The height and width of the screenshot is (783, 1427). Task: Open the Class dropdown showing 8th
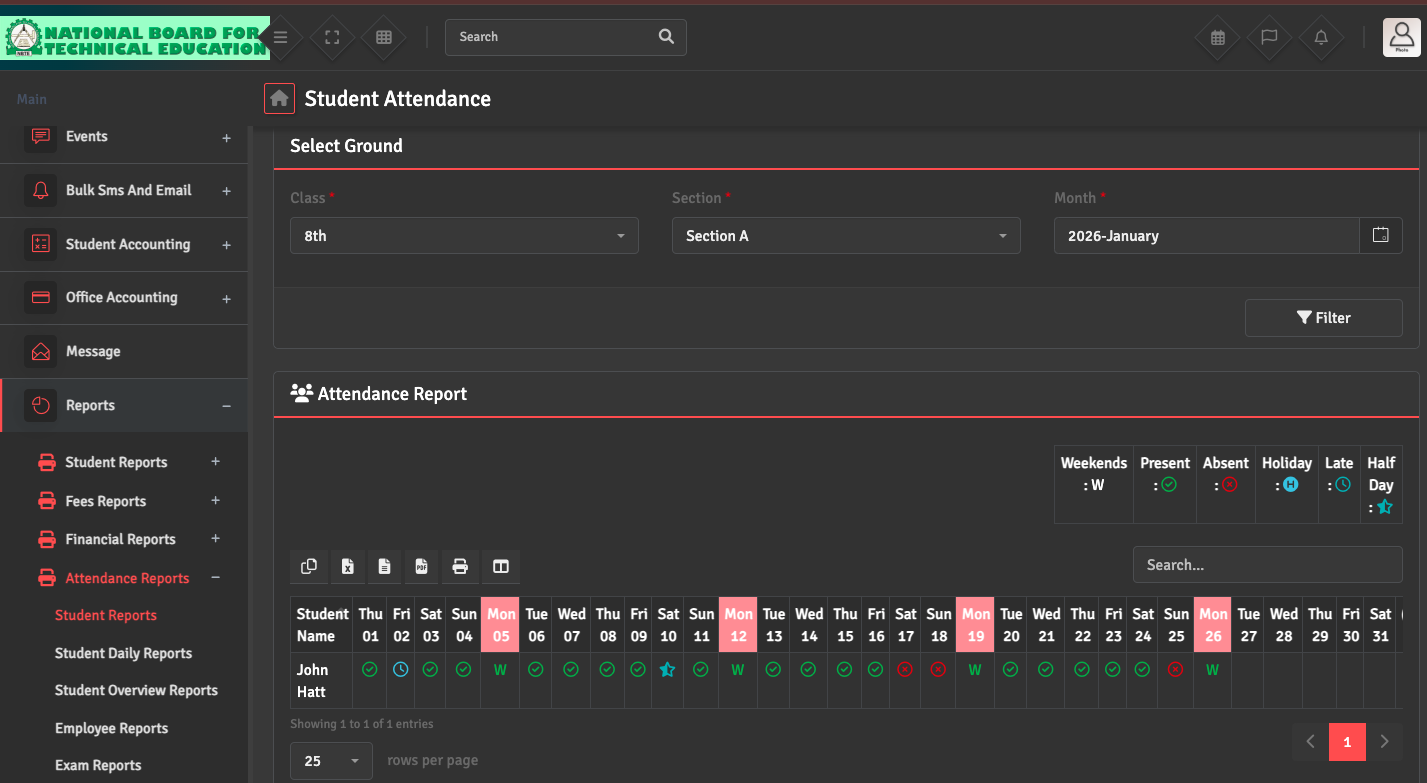tap(464, 236)
